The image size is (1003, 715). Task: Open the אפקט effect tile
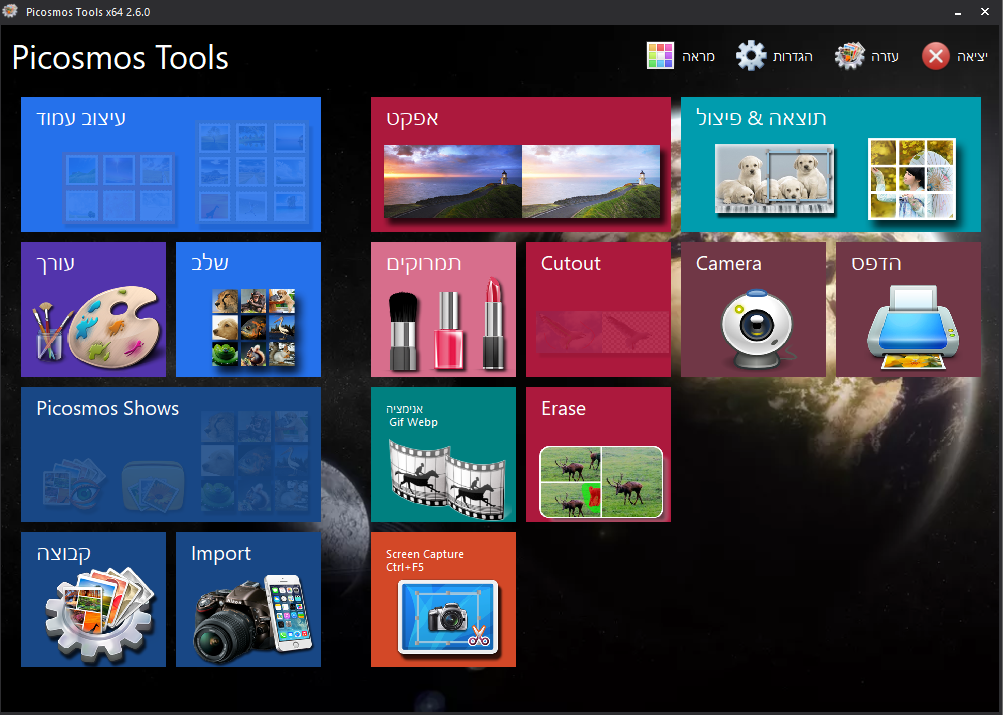click(521, 164)
